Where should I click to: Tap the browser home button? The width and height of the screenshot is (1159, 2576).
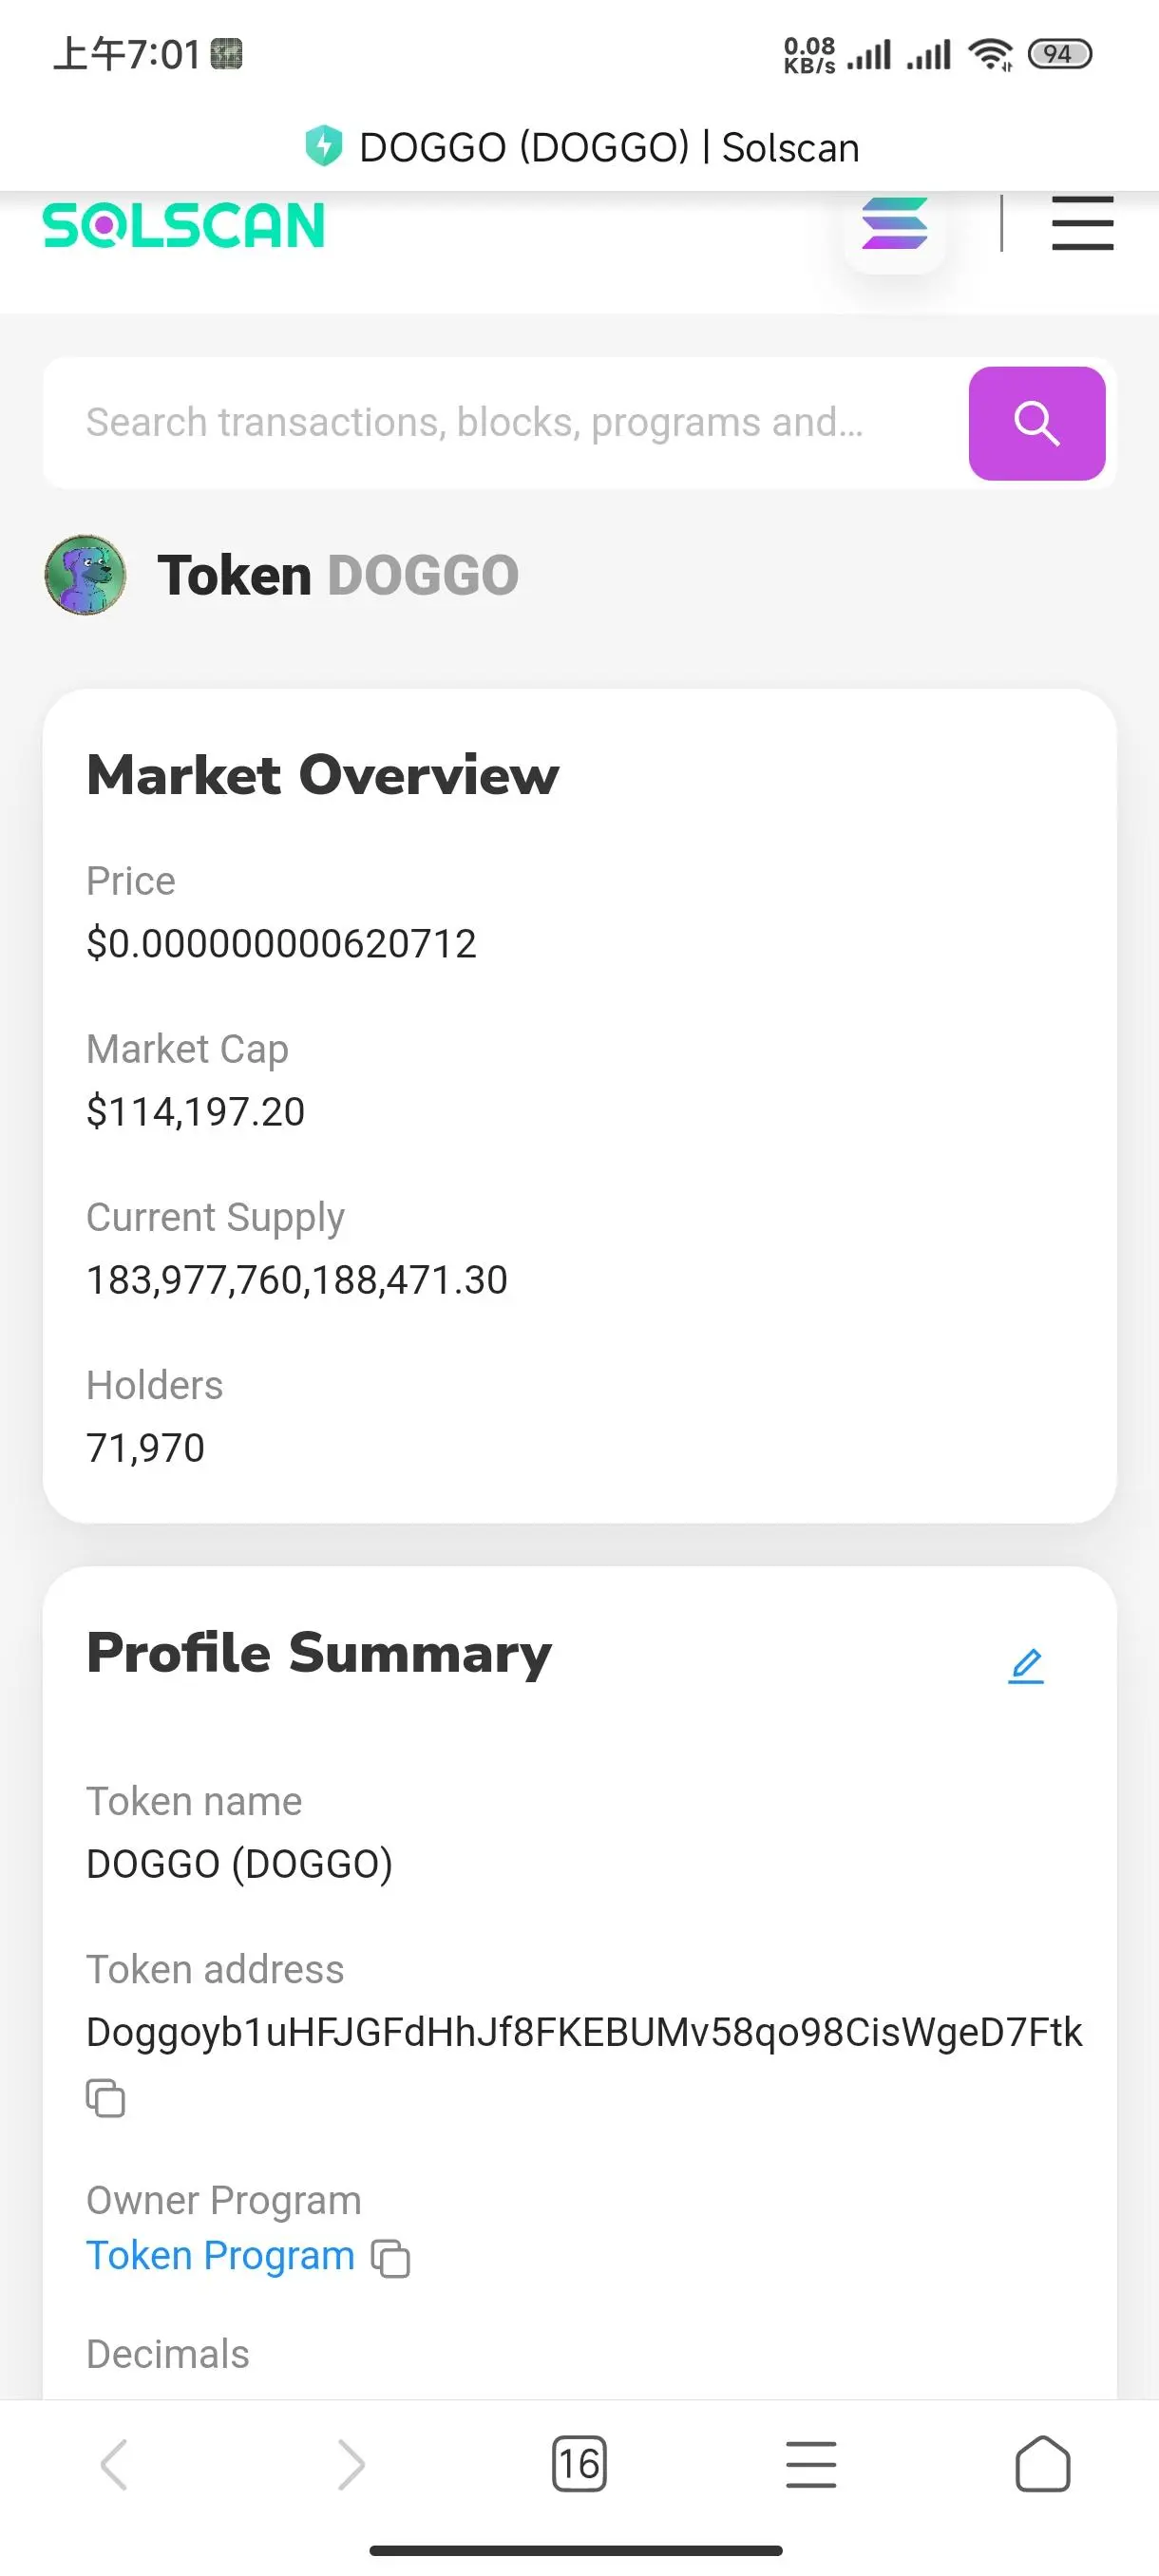coord(1043,2464)
